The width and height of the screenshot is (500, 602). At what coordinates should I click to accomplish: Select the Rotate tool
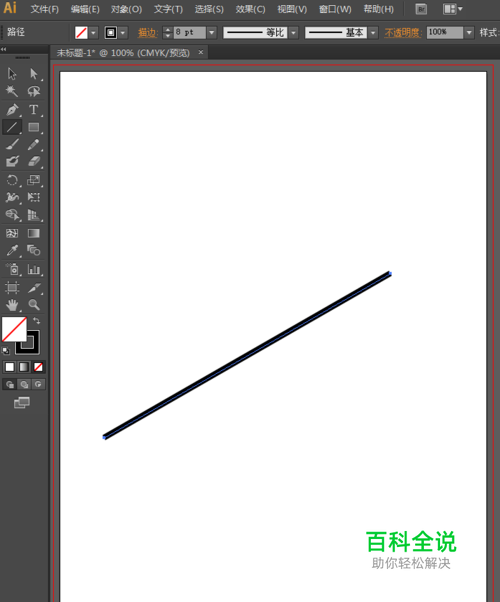[x=12, y=180]
